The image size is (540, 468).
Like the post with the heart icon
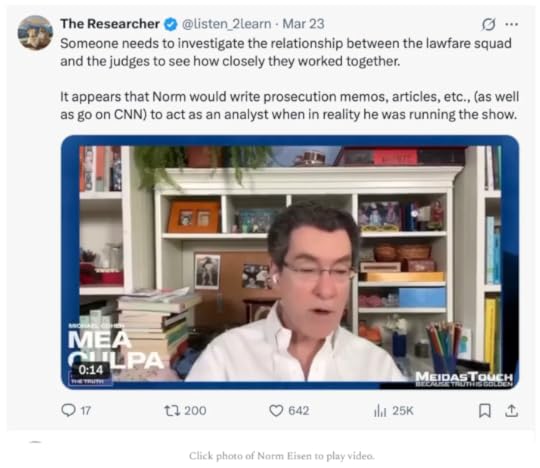coord(276,410)
